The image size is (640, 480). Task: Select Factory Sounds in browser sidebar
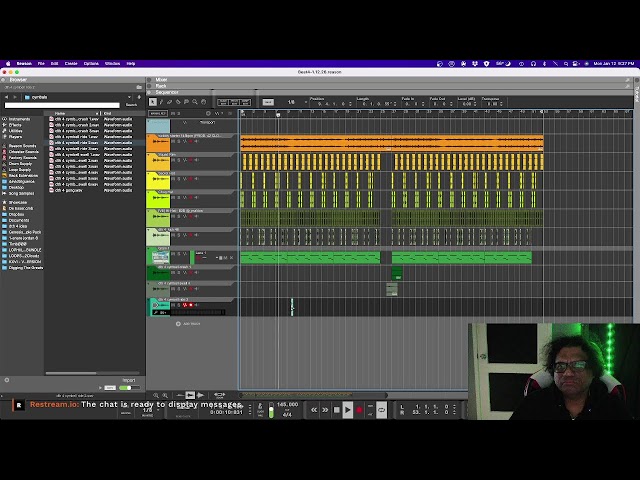pyautogui.click(x=20, y=158)
